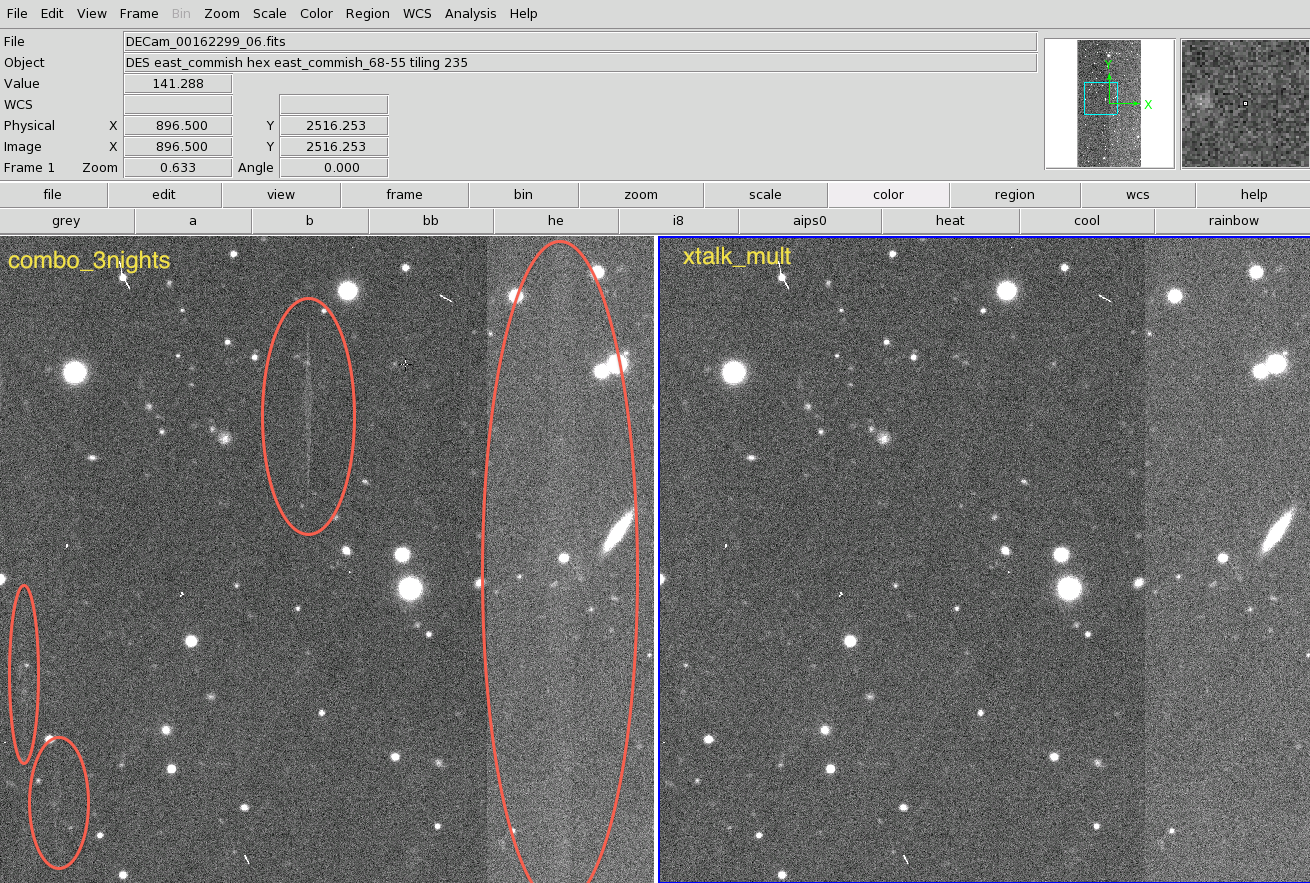
Task: Choose the 'cool' colormap
Action: (1086, 221)
